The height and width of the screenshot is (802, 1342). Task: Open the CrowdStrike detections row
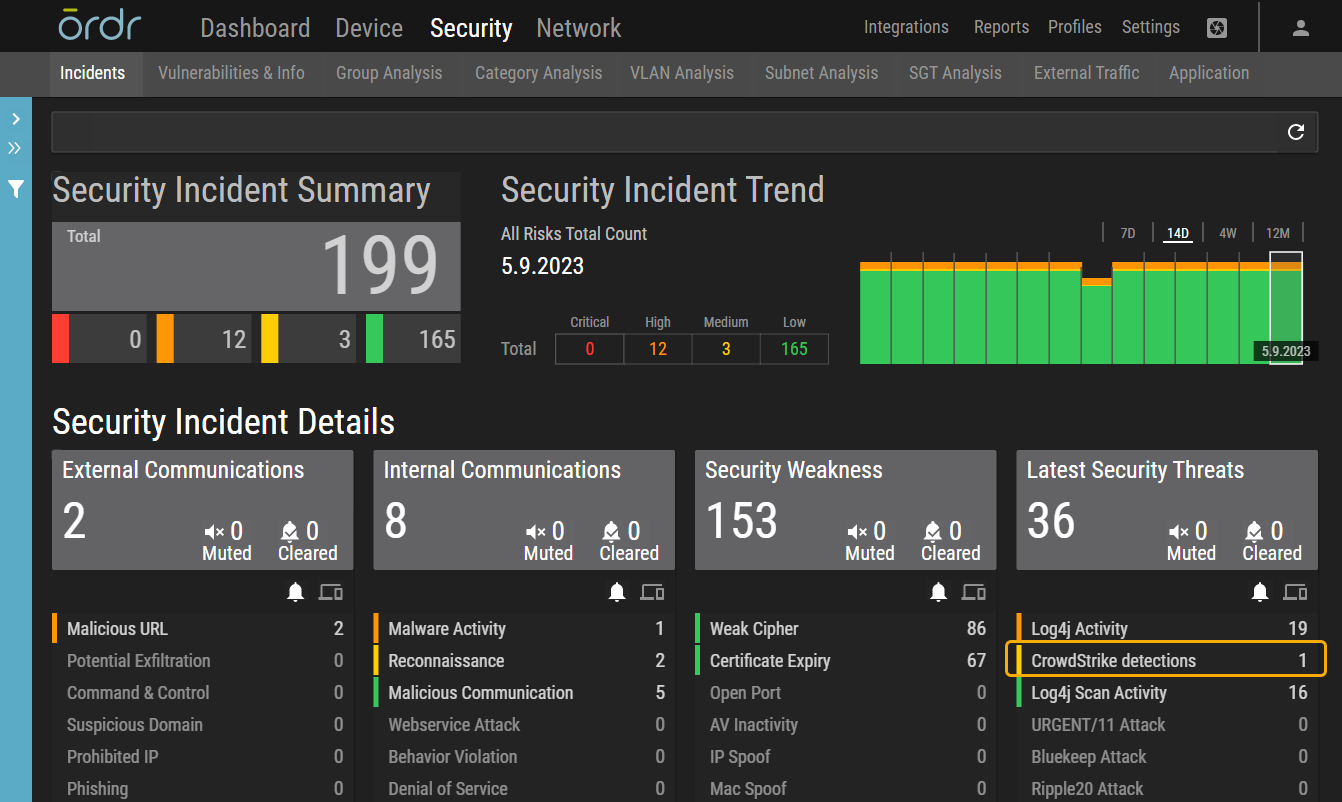coord(1165,660)
